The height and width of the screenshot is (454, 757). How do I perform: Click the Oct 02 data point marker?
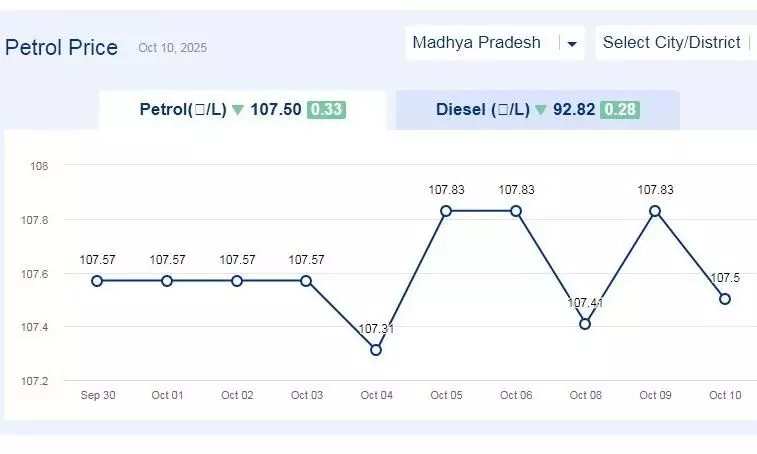[237, 281]
